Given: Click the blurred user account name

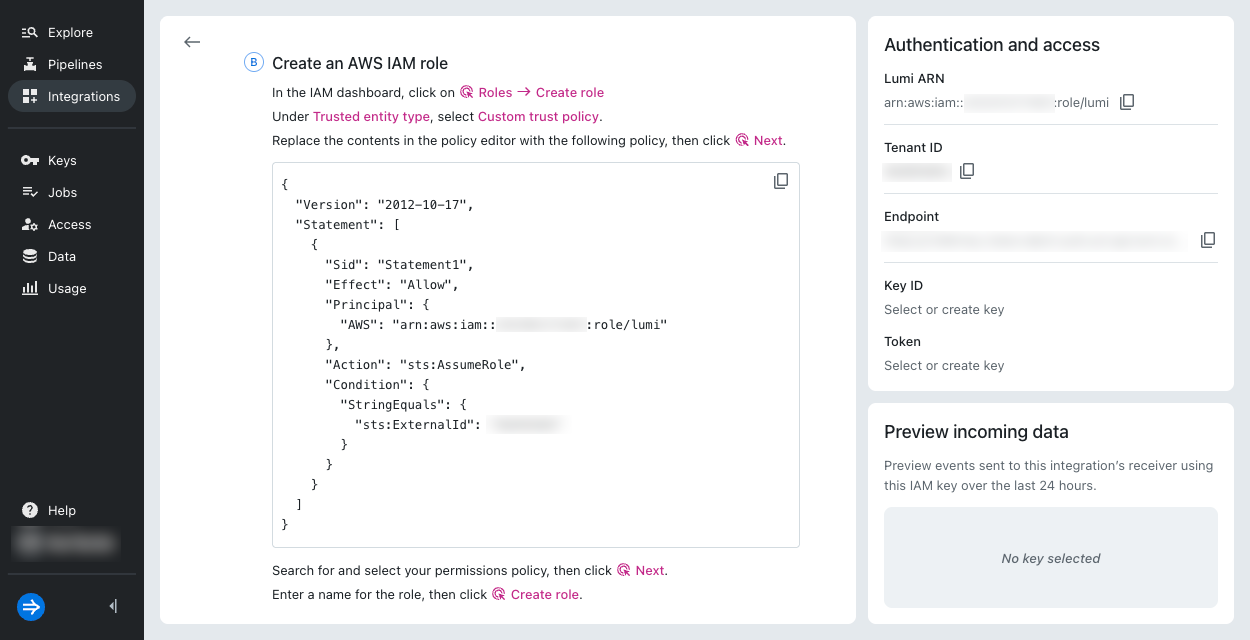Looking at the screenshot, I should [65, 542].
